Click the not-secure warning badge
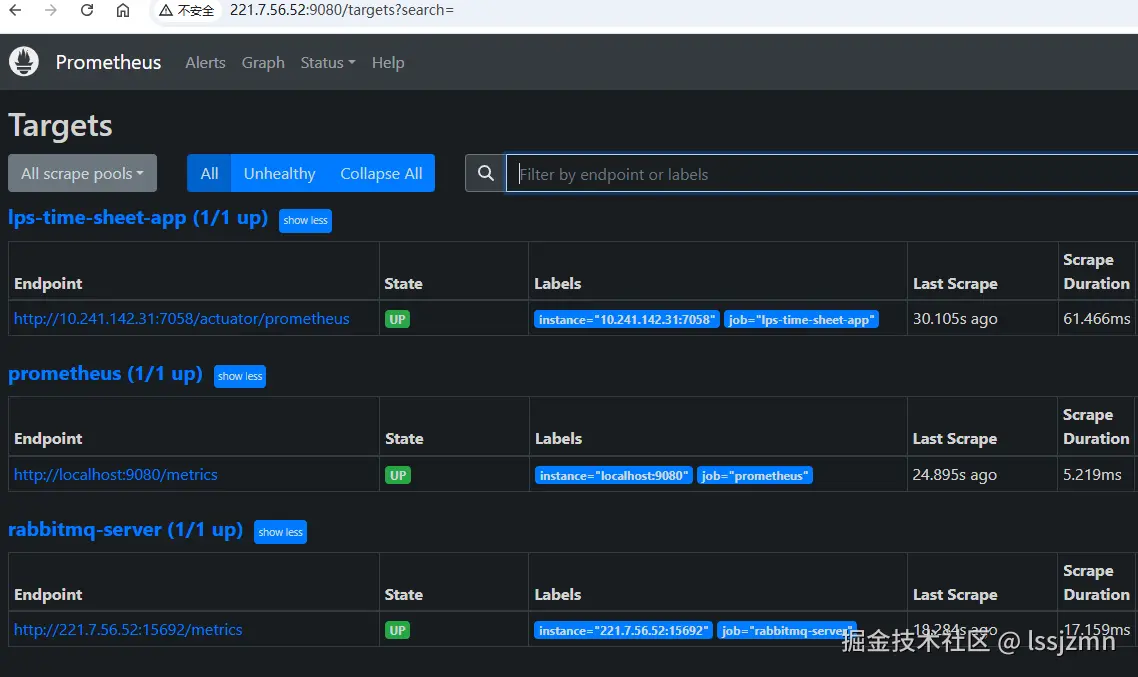This screenshot has height=677, width=1138. coord(187,10)
